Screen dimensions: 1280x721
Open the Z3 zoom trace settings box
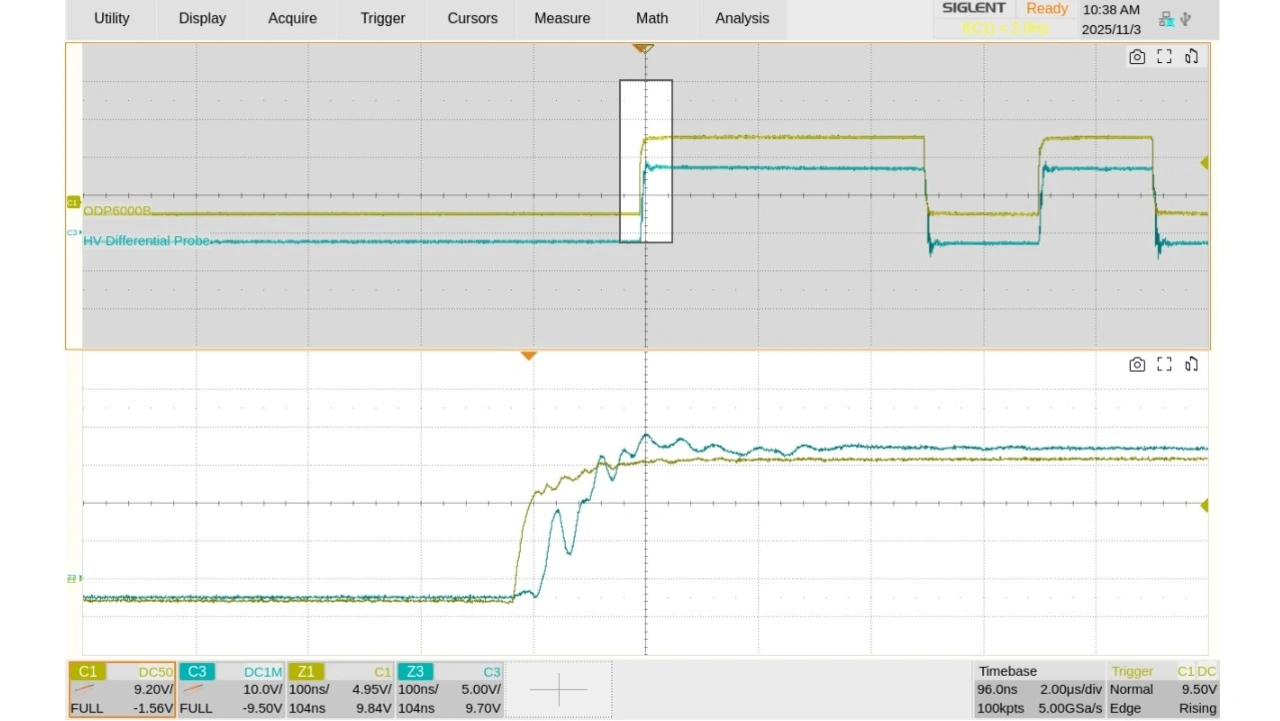point(449,689)
